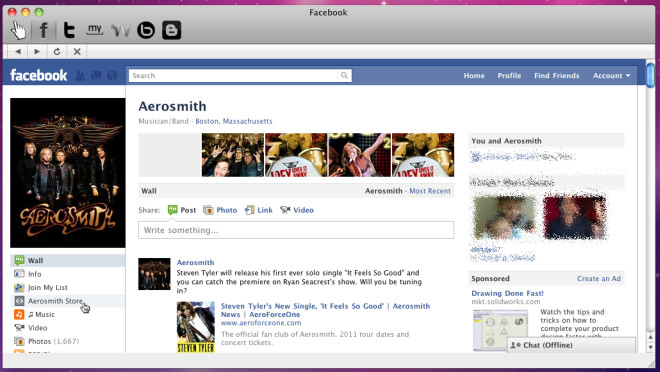Go back with the left arrow button
The width and height of the screenshot is (660, 372).
(18, 51)
